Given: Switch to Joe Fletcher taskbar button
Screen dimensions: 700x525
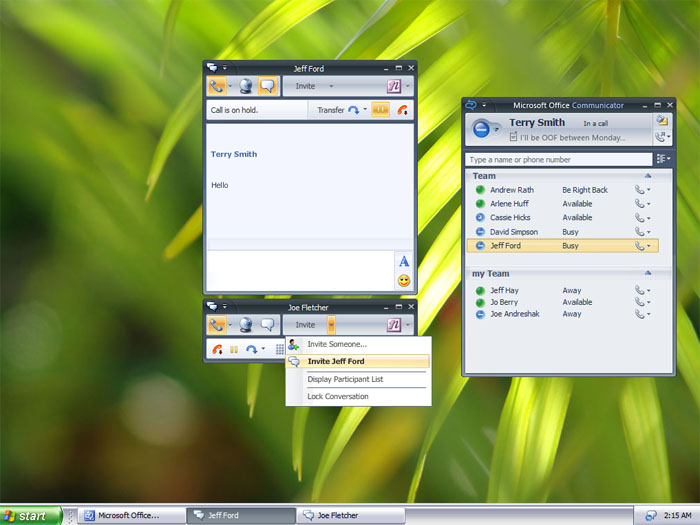Looking at the screenshot, I should 351,516.
